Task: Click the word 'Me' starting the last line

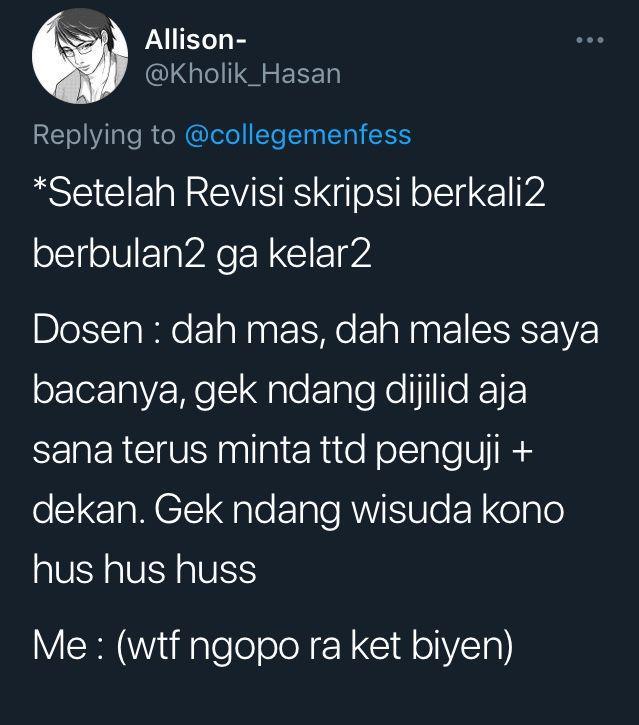Action: [x=59, y=645]
